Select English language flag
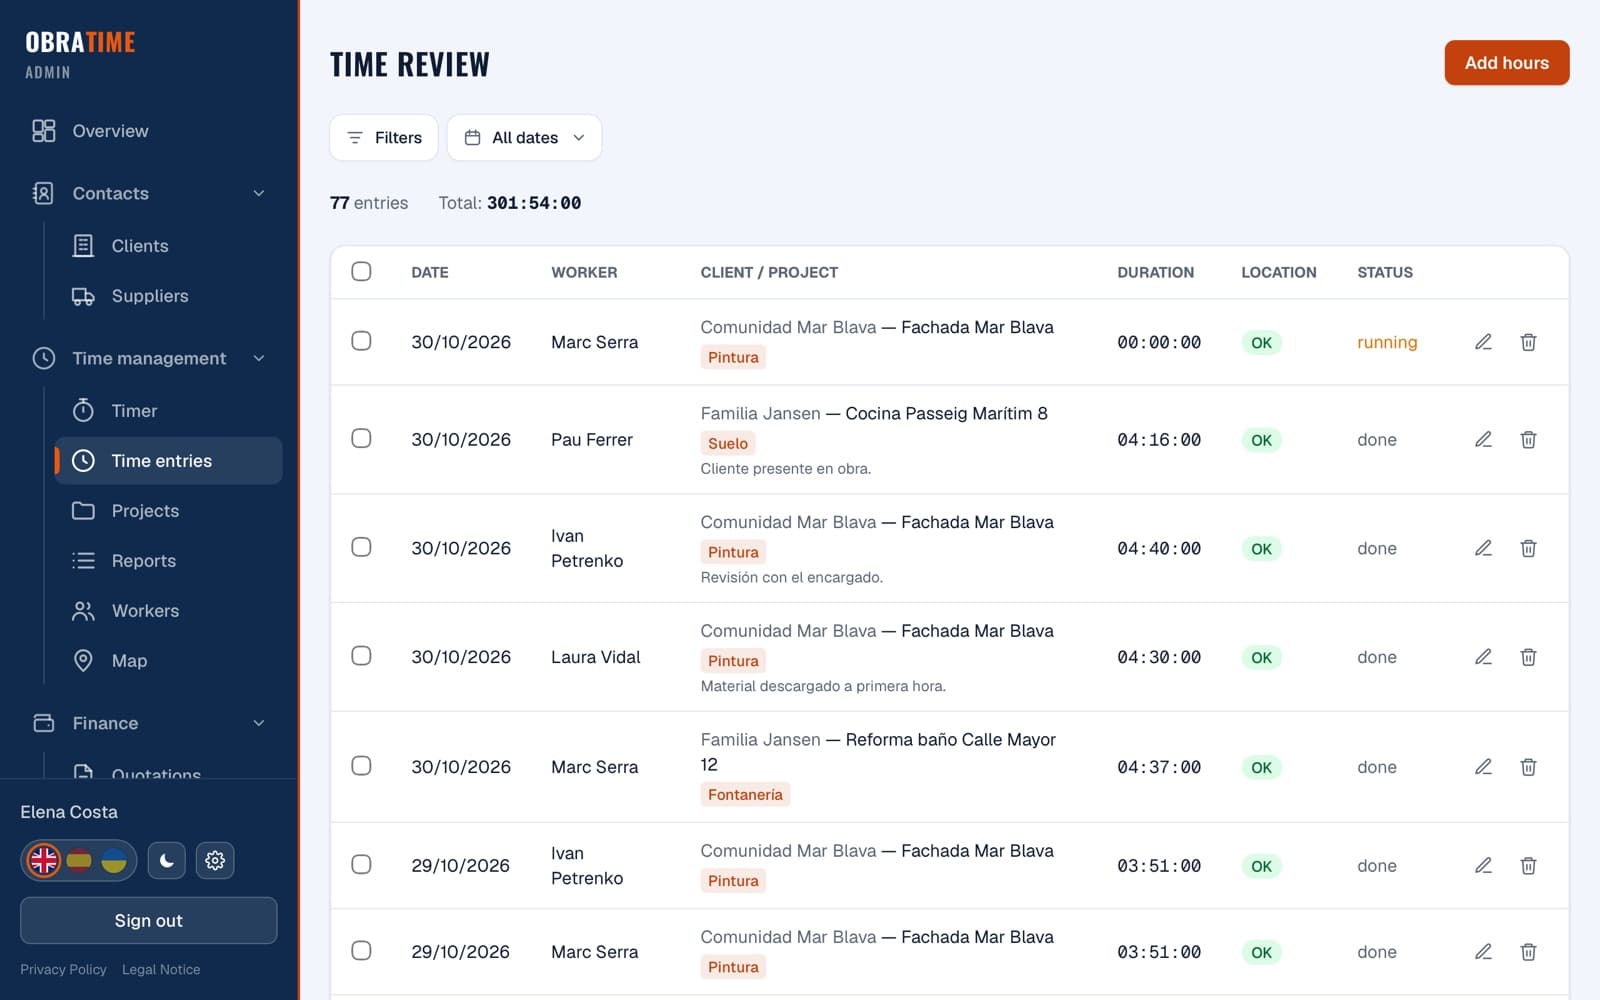Image resolution: width=1600 pixels, height=1000 pixels. tap(44, 860)
